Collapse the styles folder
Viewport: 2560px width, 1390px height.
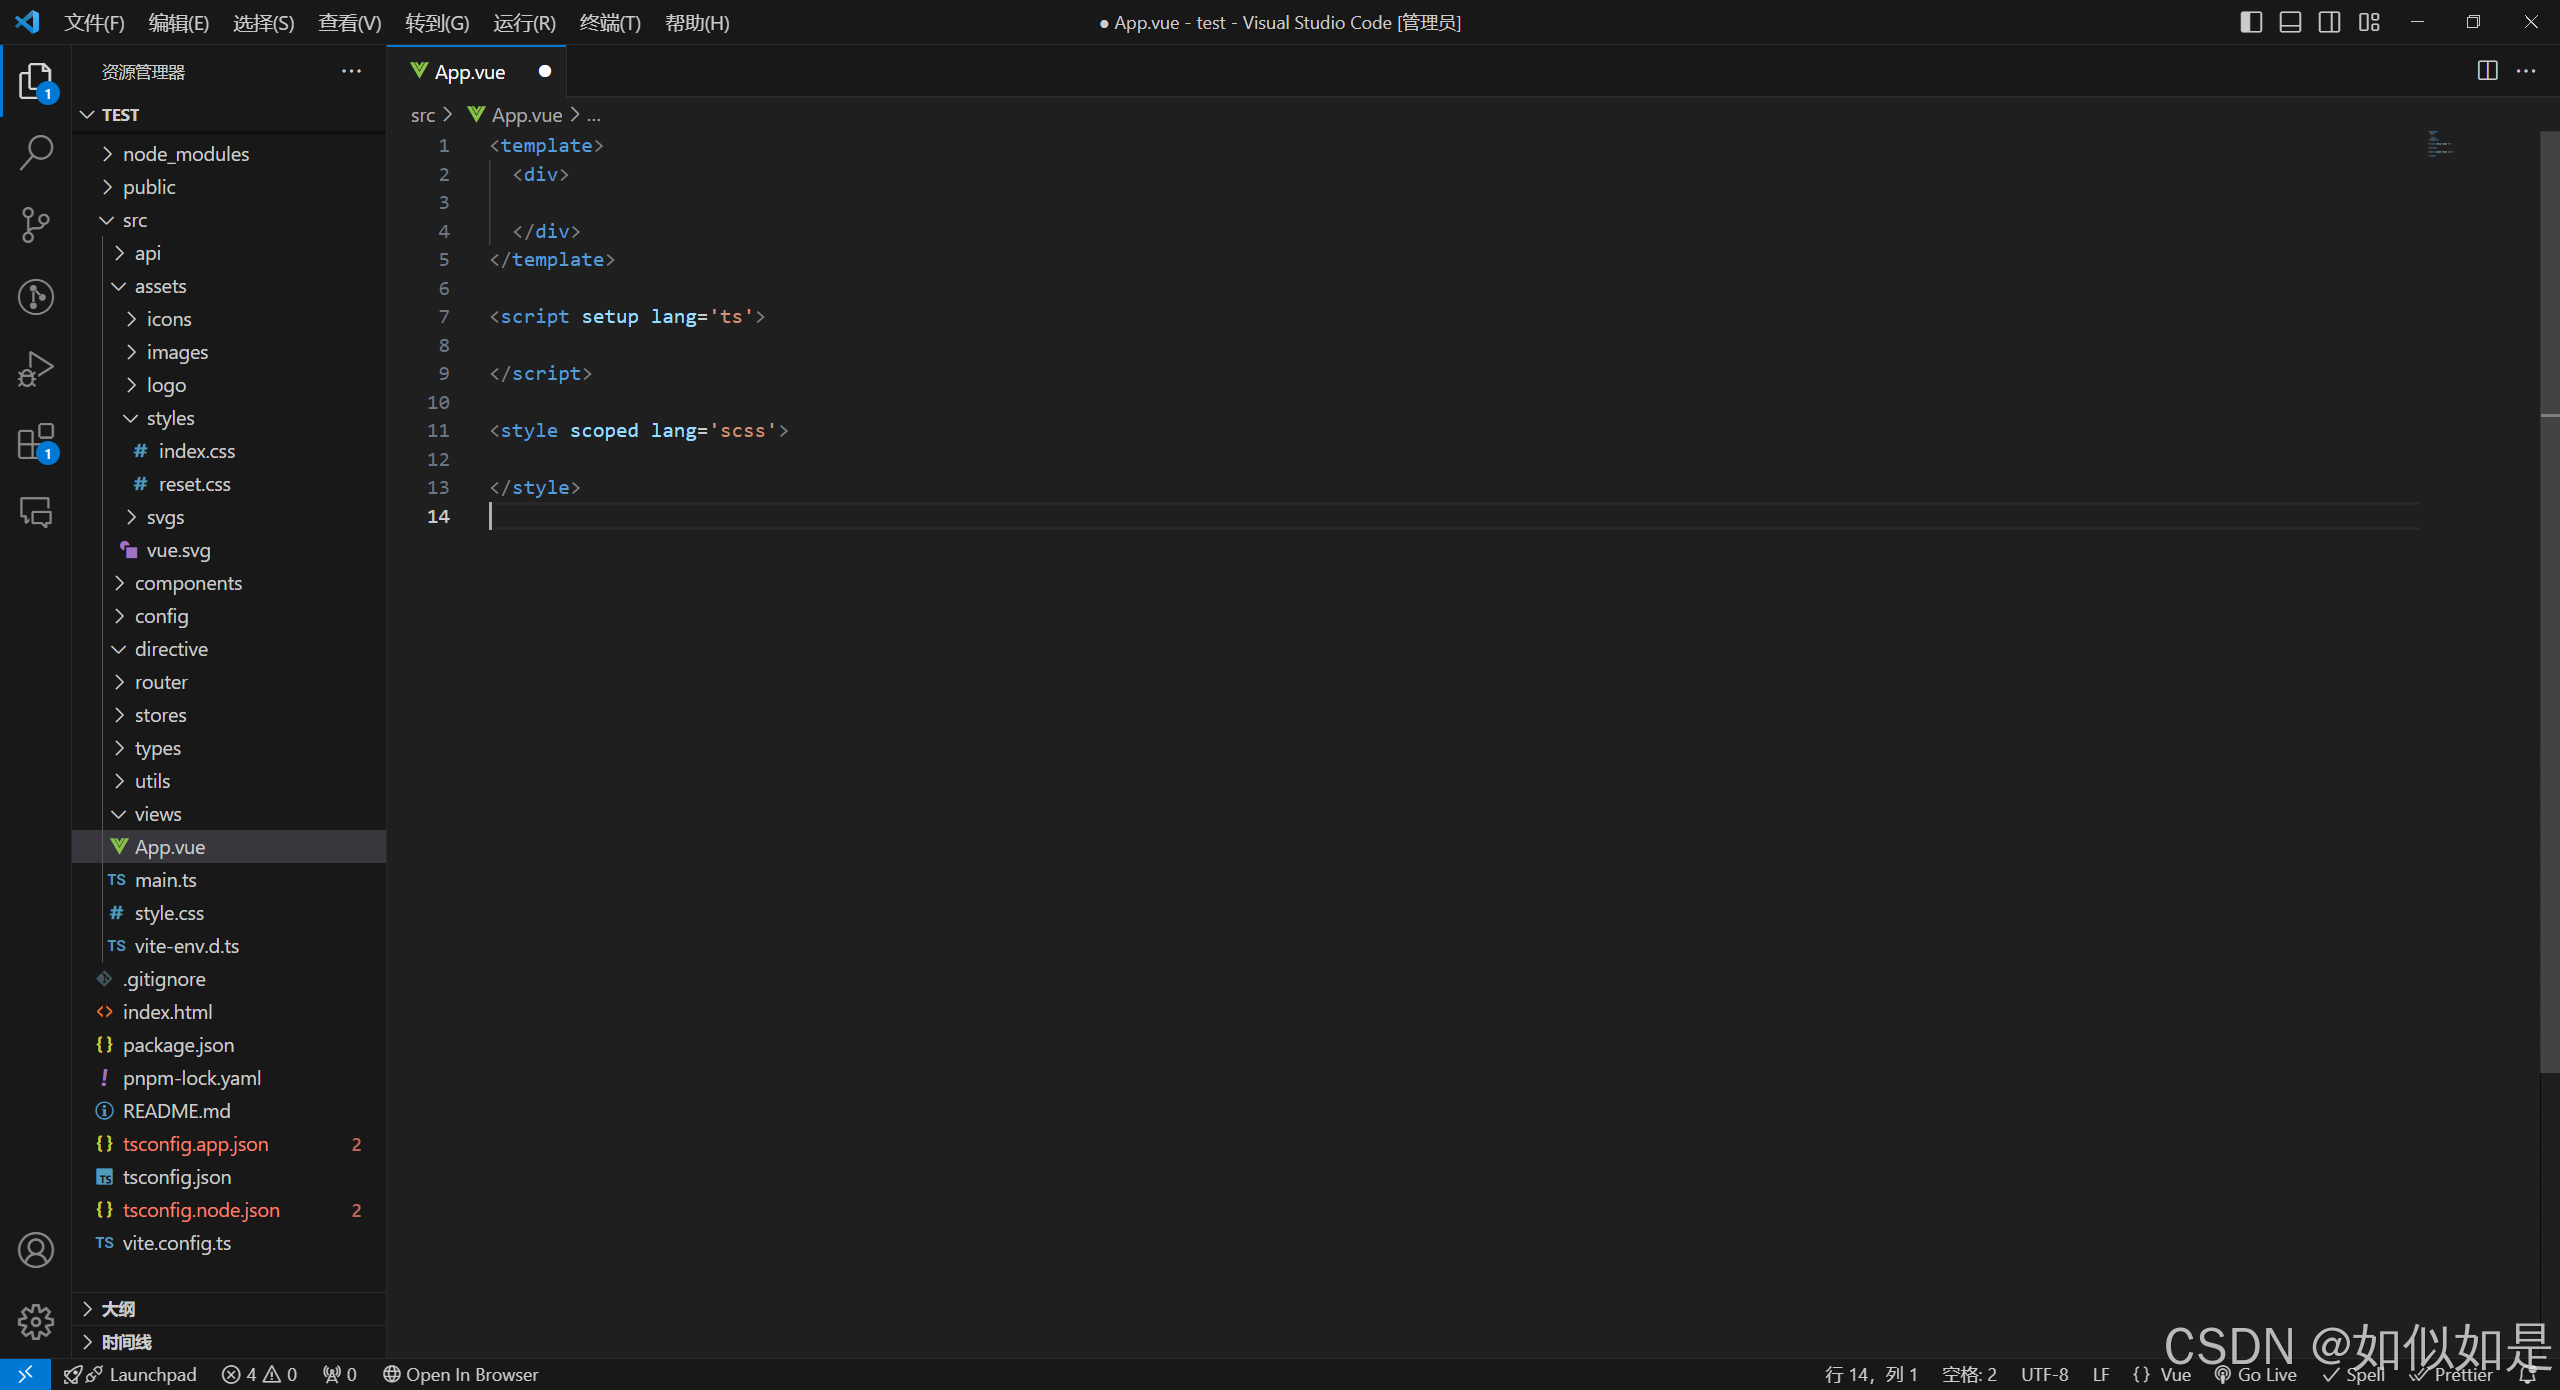click(170, 418)
